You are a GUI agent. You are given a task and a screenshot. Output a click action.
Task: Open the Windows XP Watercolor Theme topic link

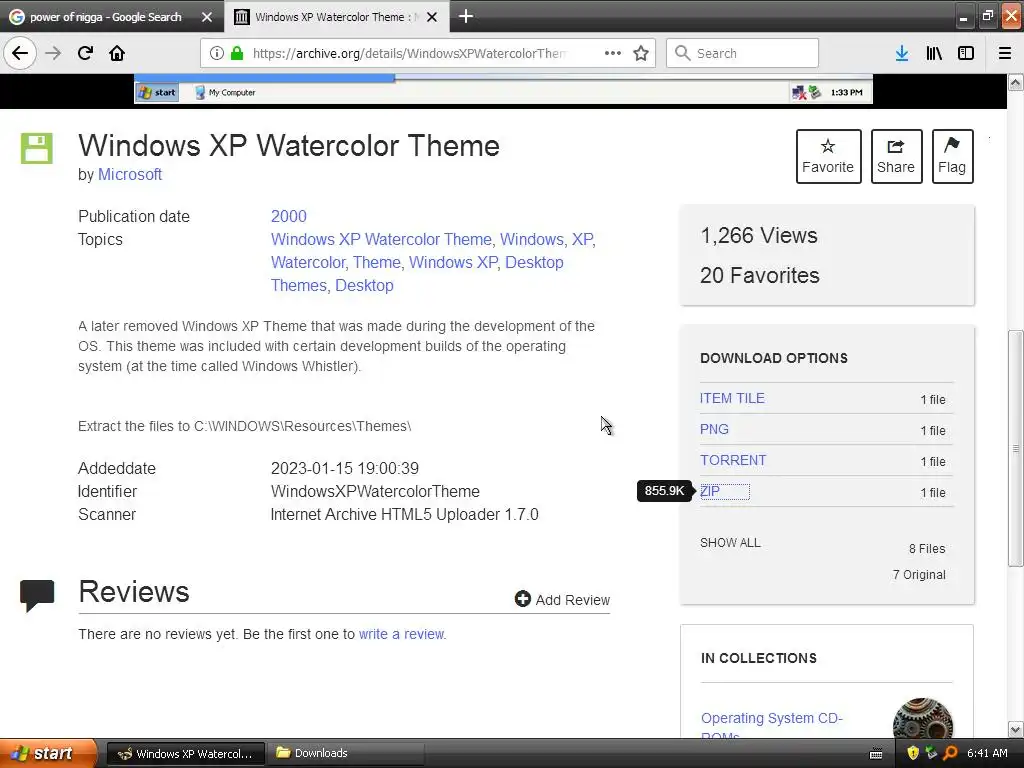381,239
